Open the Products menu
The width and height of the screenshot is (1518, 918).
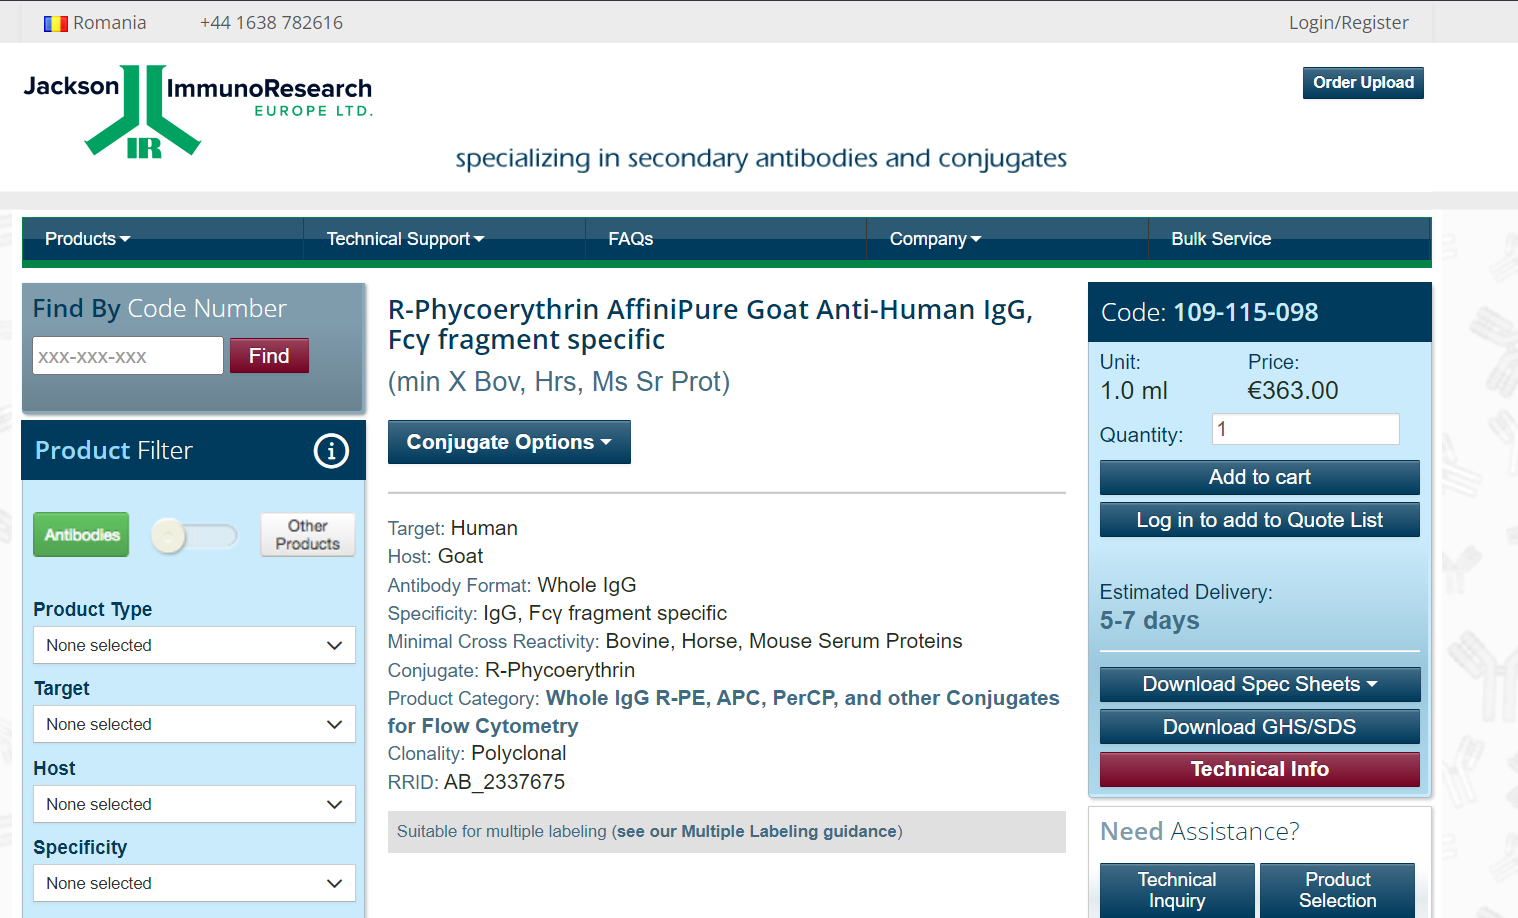[87, 239]
